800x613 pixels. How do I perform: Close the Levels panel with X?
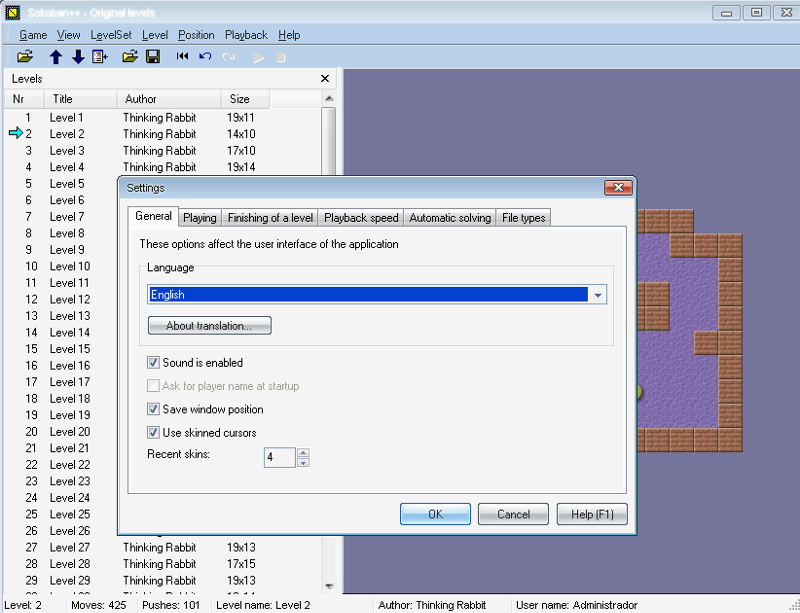coord(325,78)
